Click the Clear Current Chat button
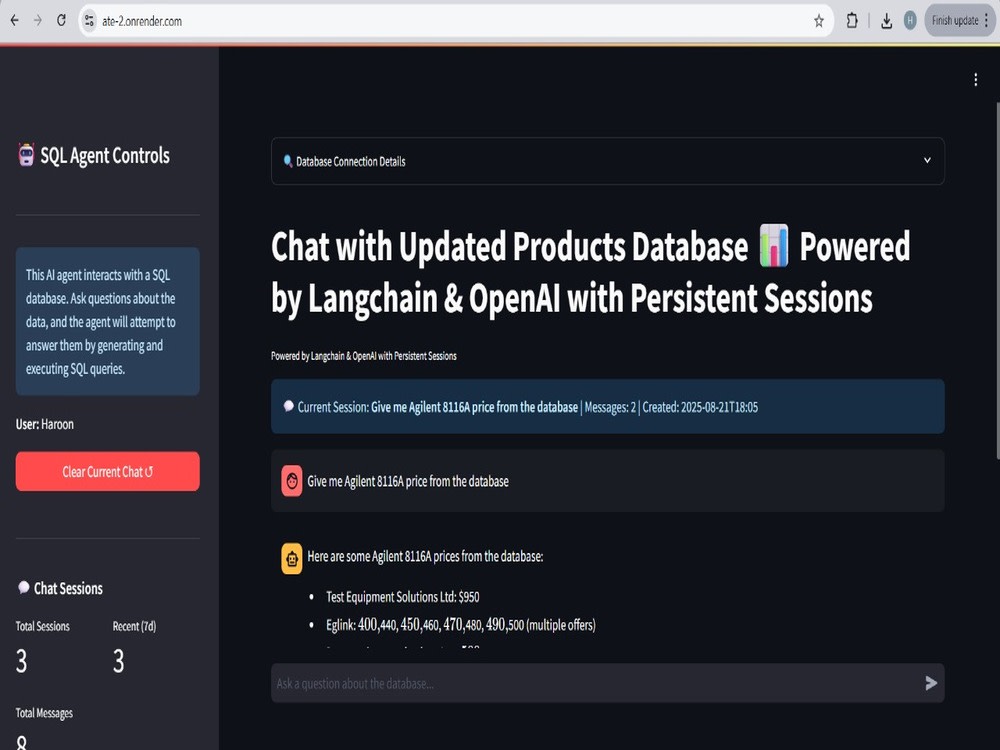The image size is (1000, 750). (108, 471)
